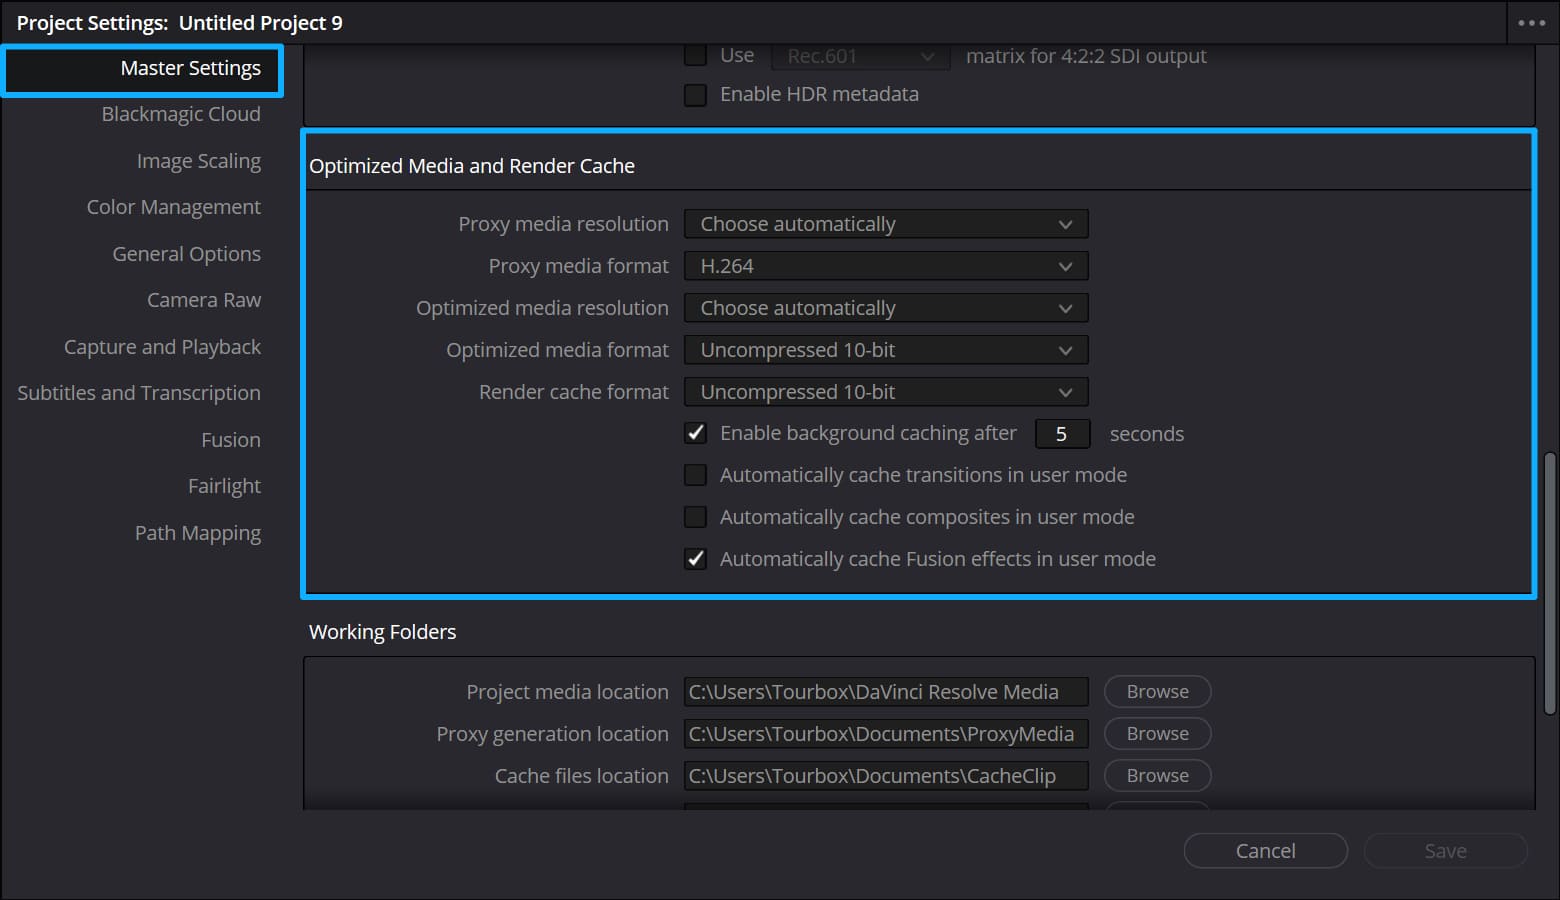The image size is (1560, 900).
Task: Select the Fusion settings page
Action: (x=231, y=439)
